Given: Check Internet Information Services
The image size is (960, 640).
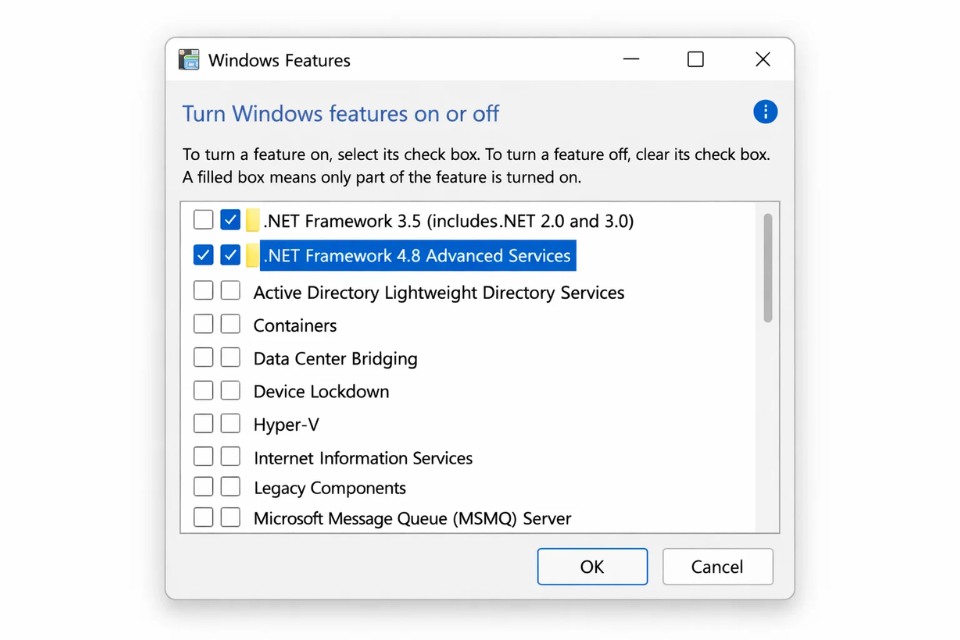Looking at the screenshot, I should (x=231, y=456).
